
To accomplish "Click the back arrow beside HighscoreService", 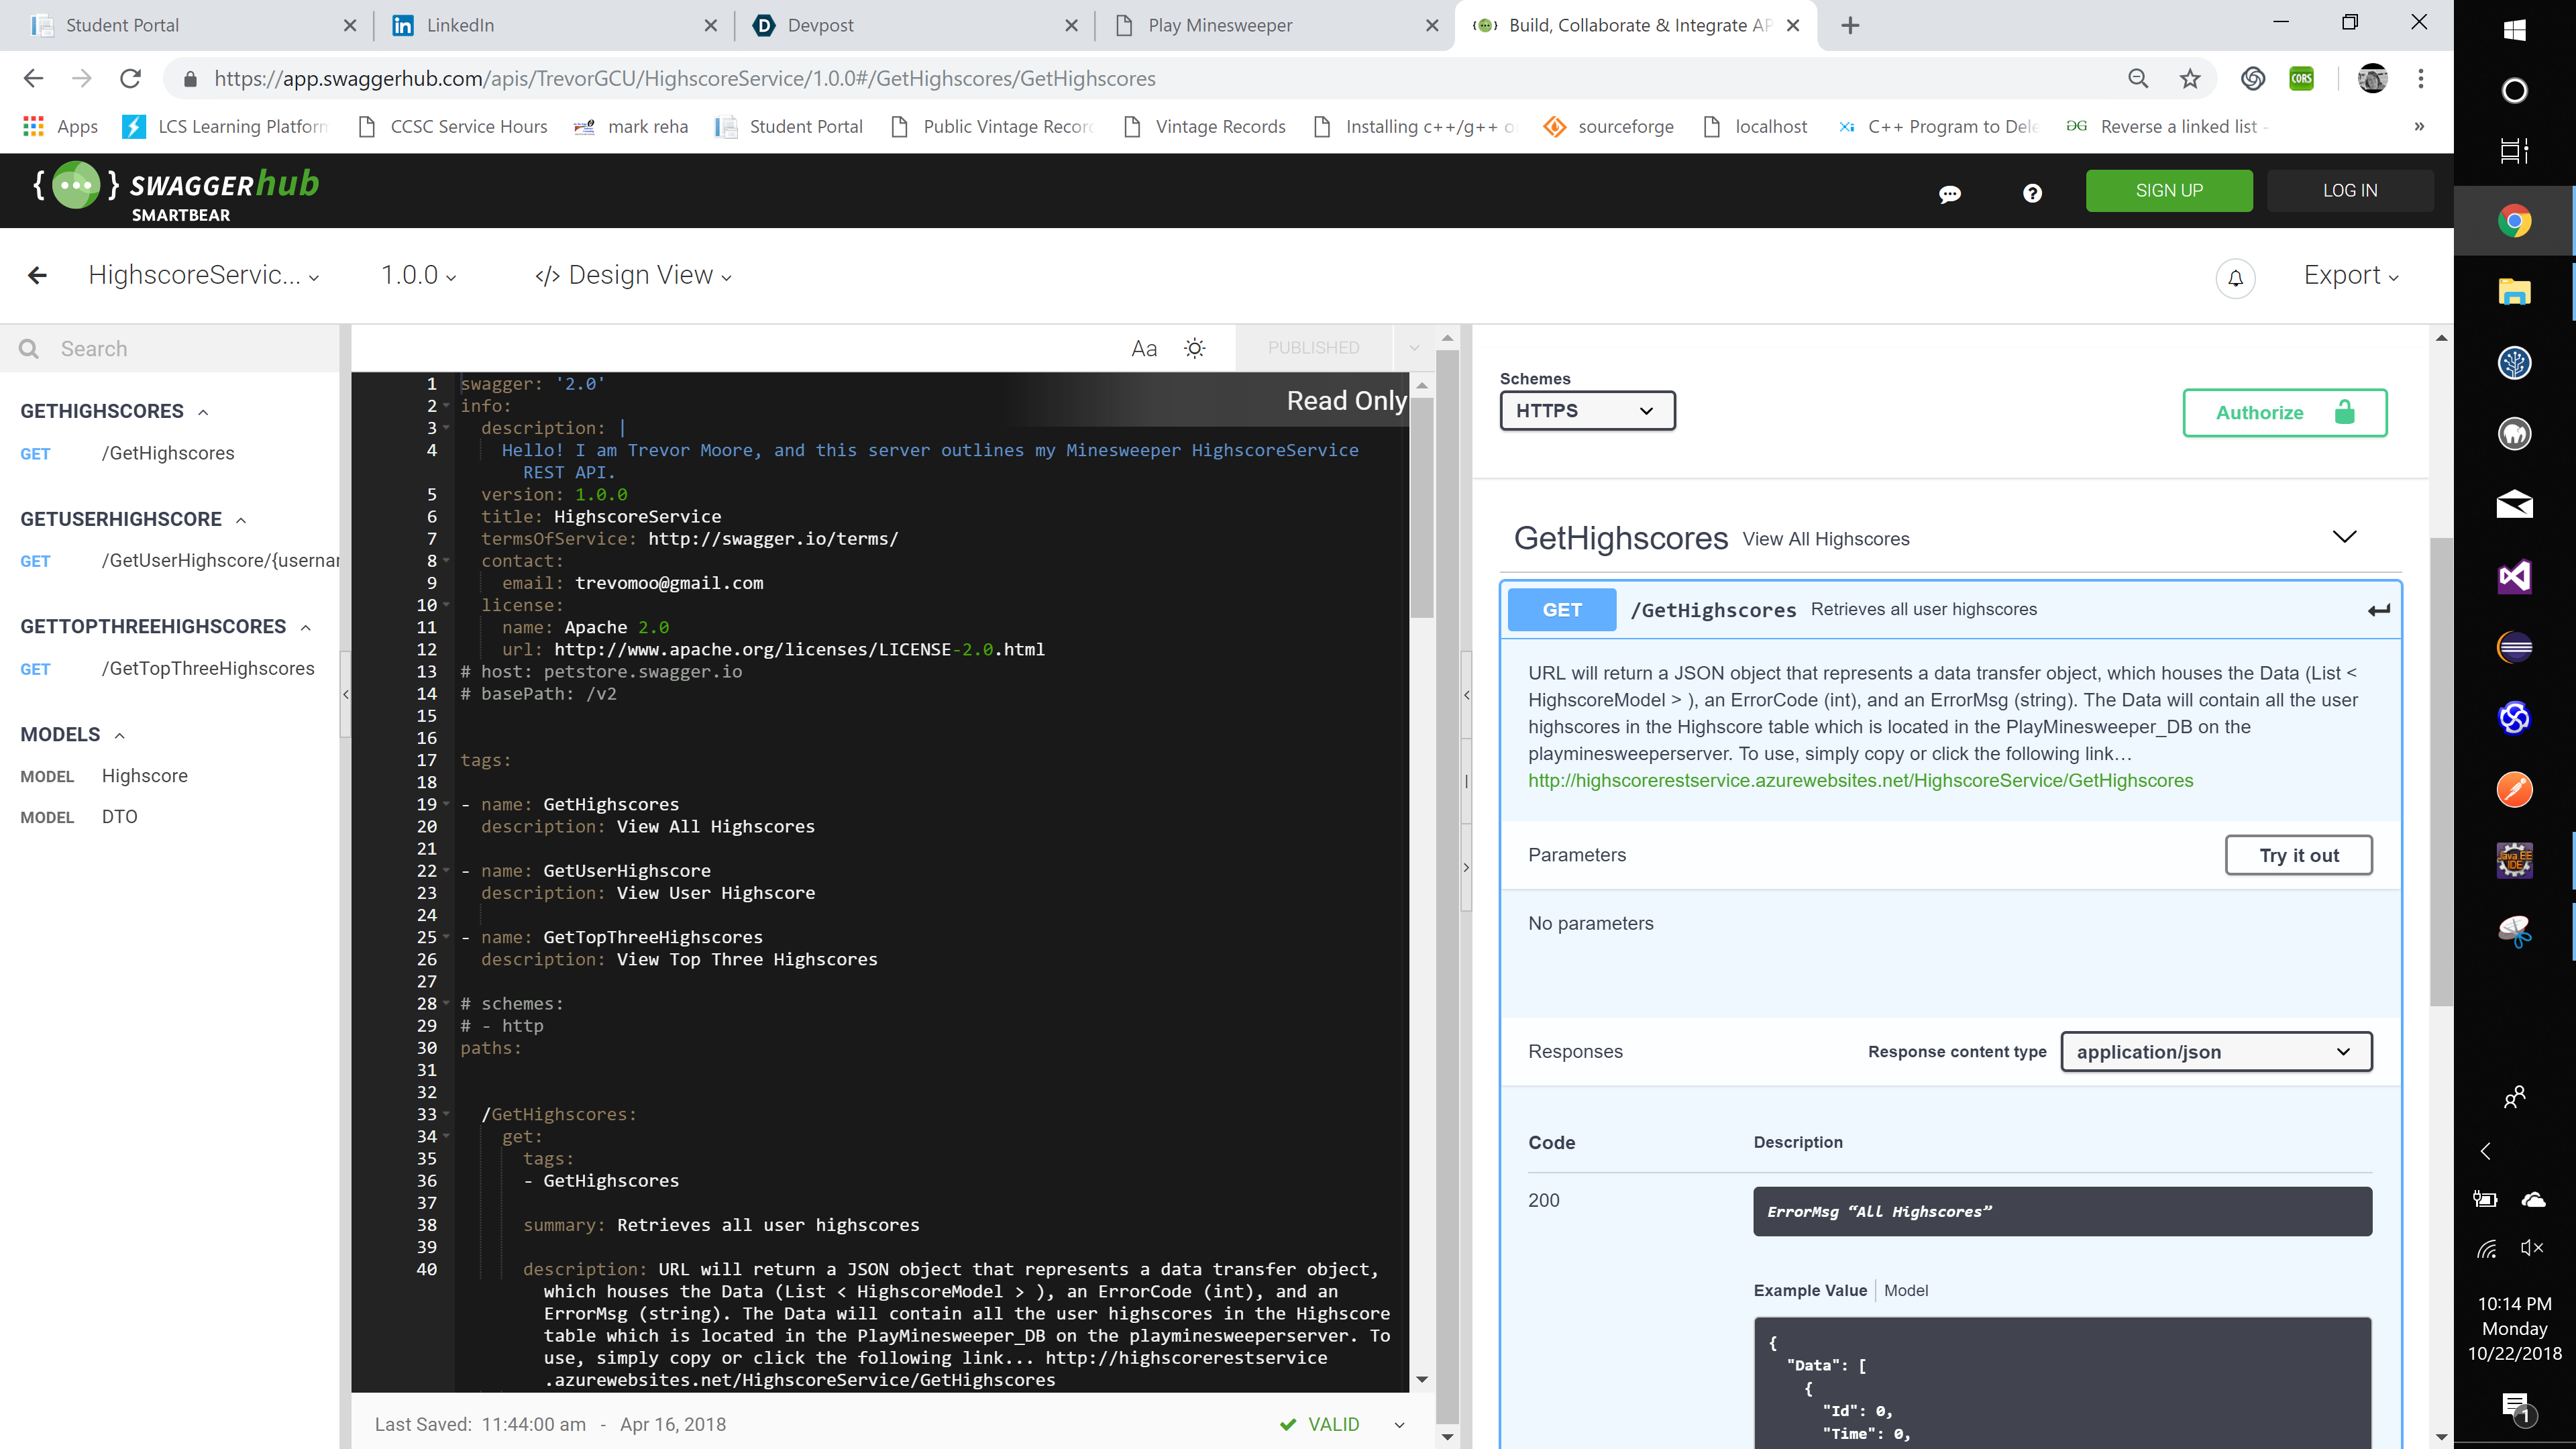I will point(37,276).
